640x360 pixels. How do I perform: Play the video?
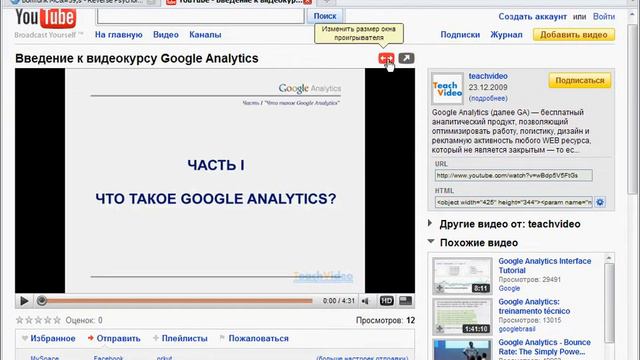24,301
